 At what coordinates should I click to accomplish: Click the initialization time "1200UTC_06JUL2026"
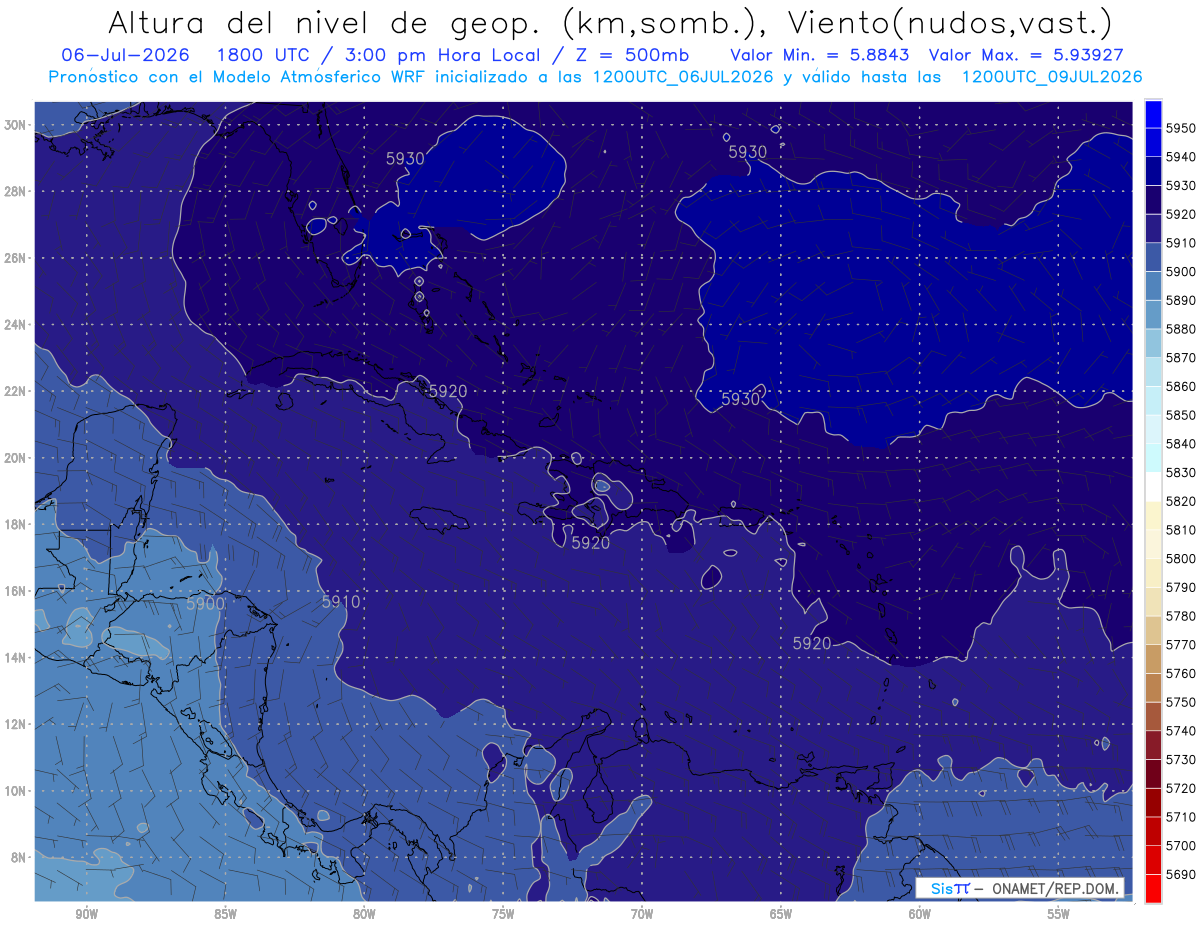(x=683, y=77)
